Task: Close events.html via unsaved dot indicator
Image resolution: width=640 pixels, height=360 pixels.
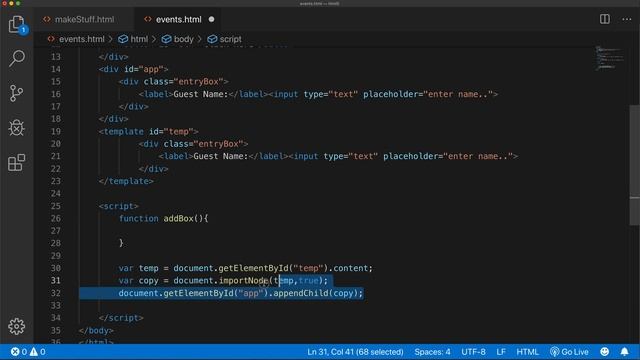Action: pyautogui.click(x=211, y=19)
